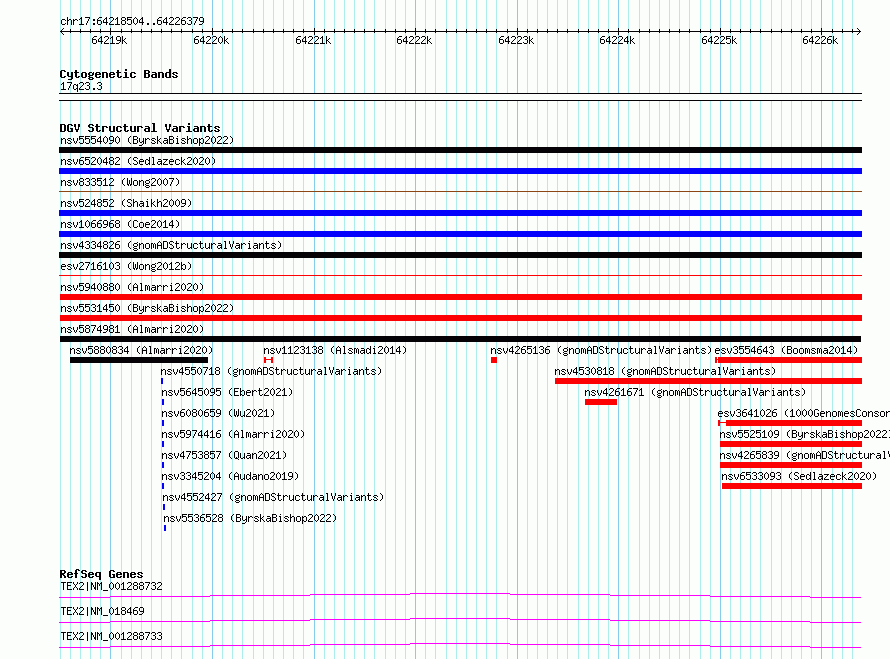Click nsv5874981 (Almarri2020) variant label
Screen dimensions: 890x659
pos(132,329)
